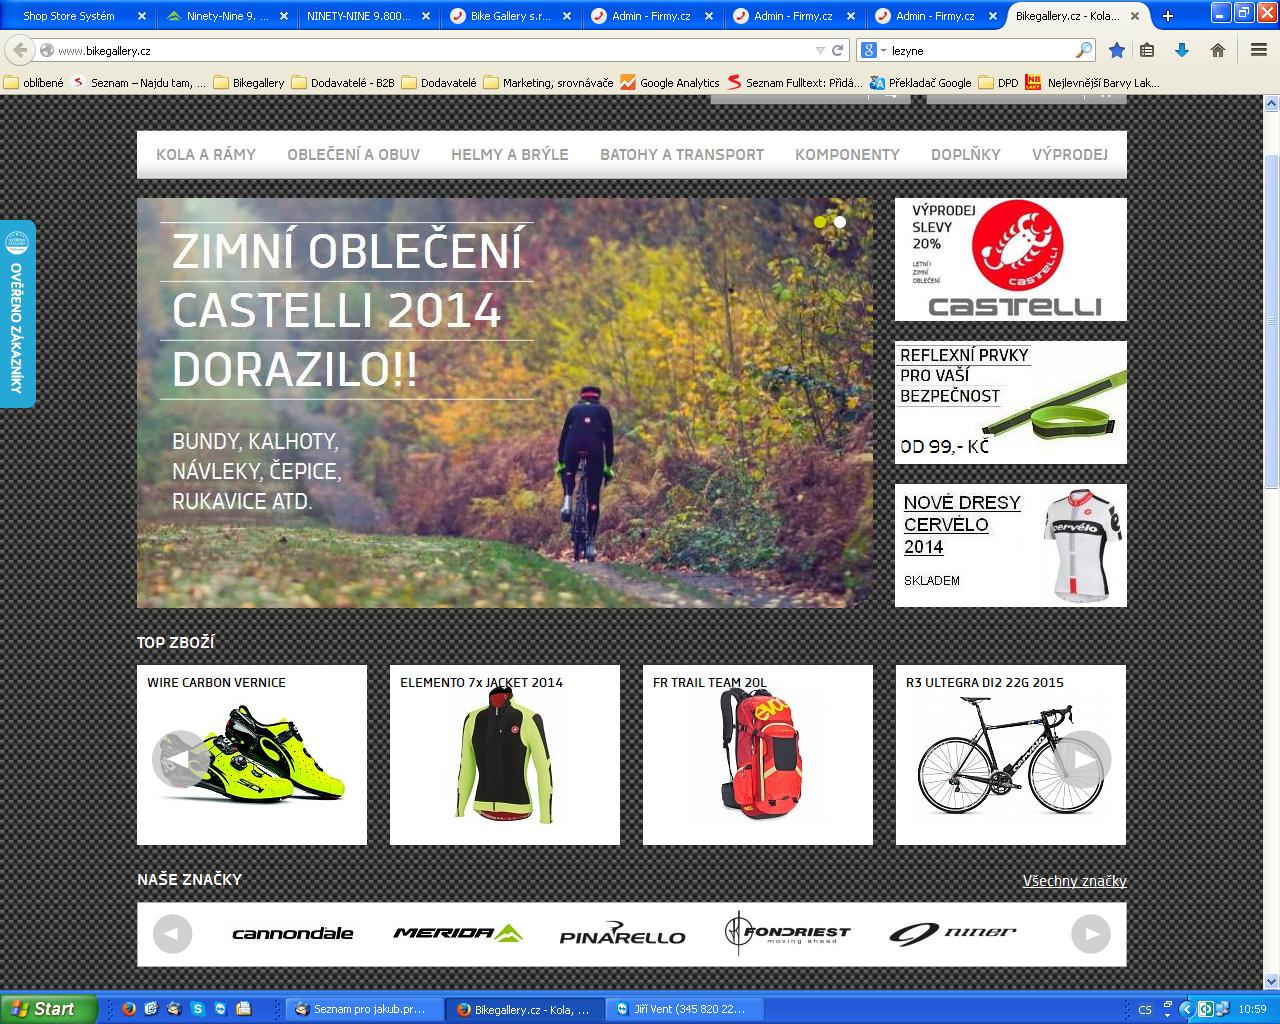The height and width of the screenshot is (1024, 1280).
Task: Open the HELMY A BRÝLE menu
Action: 509,155
